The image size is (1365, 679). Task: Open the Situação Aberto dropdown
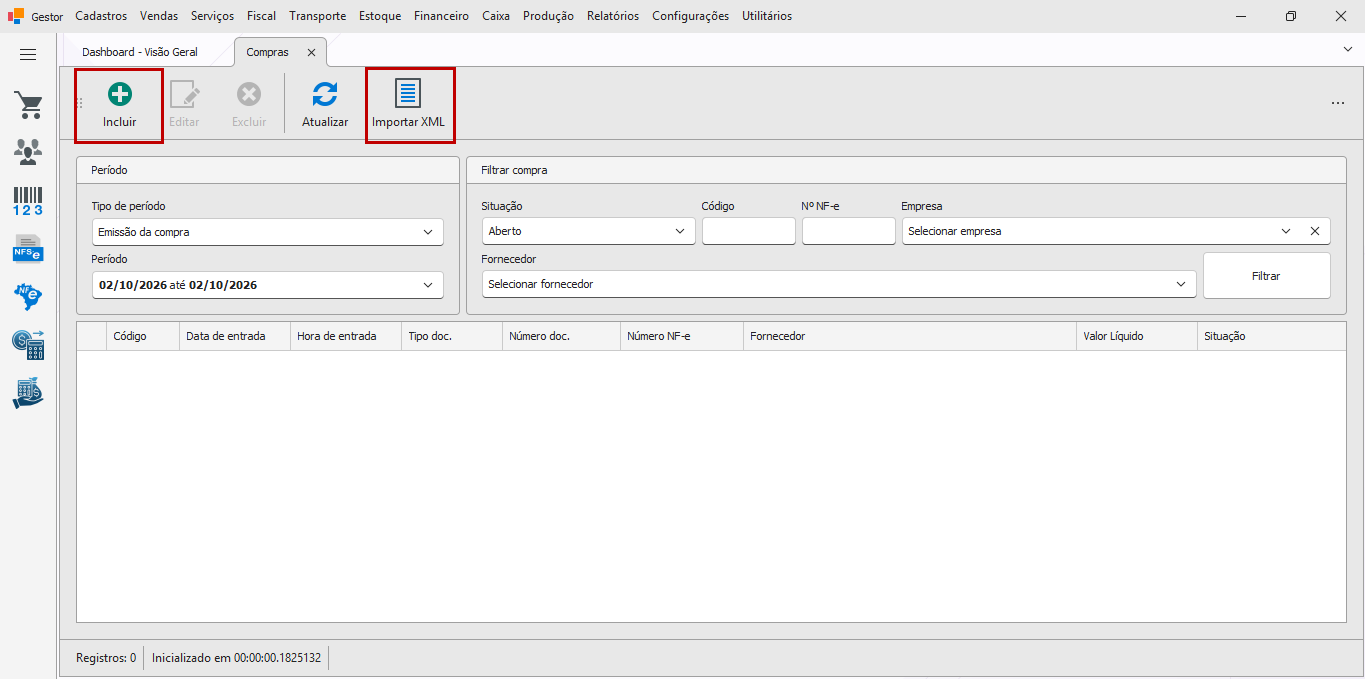[588, 231]
